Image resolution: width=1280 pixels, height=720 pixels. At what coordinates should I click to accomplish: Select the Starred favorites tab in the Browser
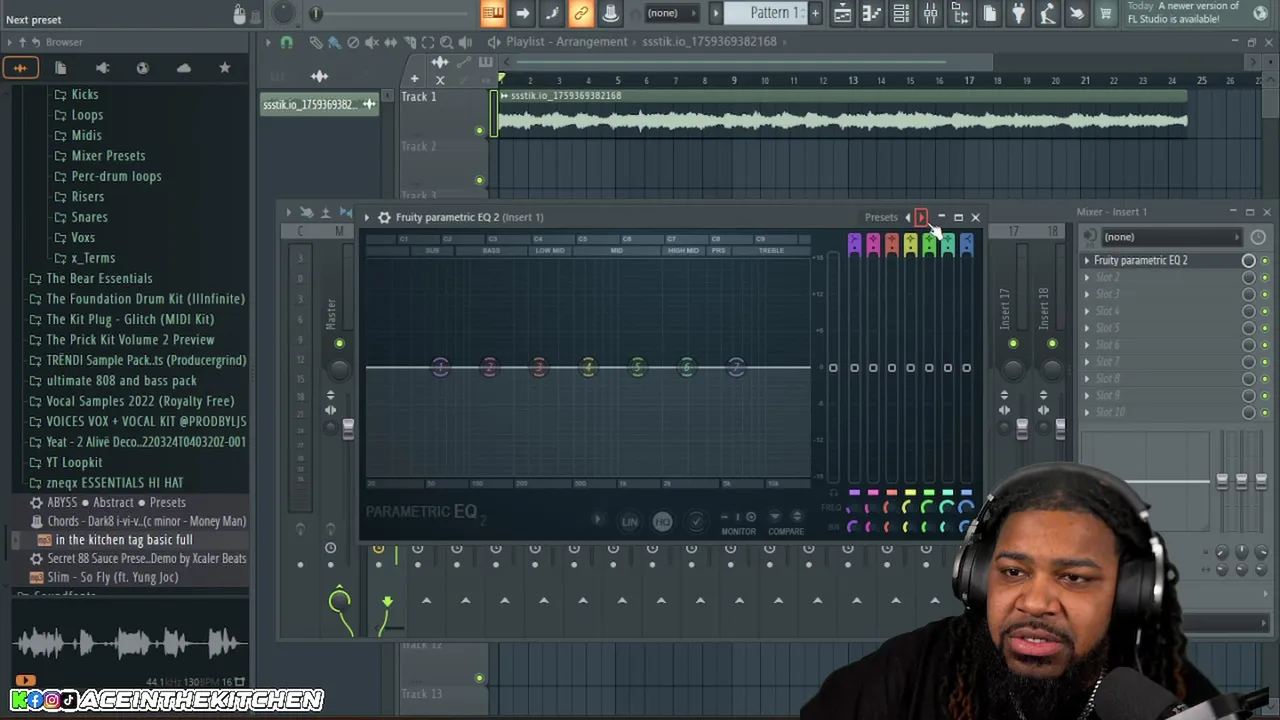[225, 68]
